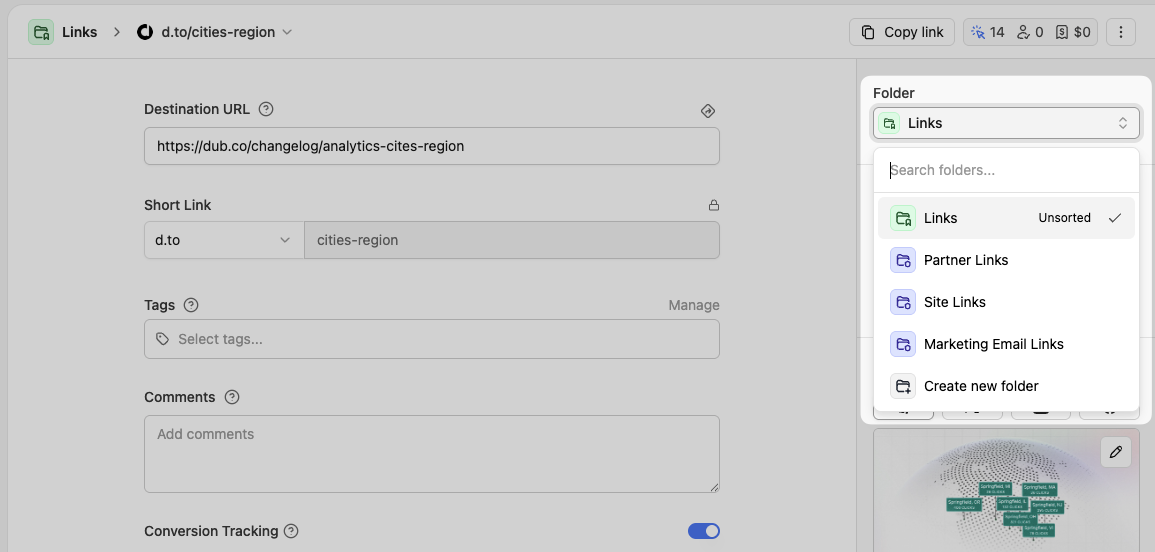
Task: Click the Conversion Tracking help icon
Action: 291,531
